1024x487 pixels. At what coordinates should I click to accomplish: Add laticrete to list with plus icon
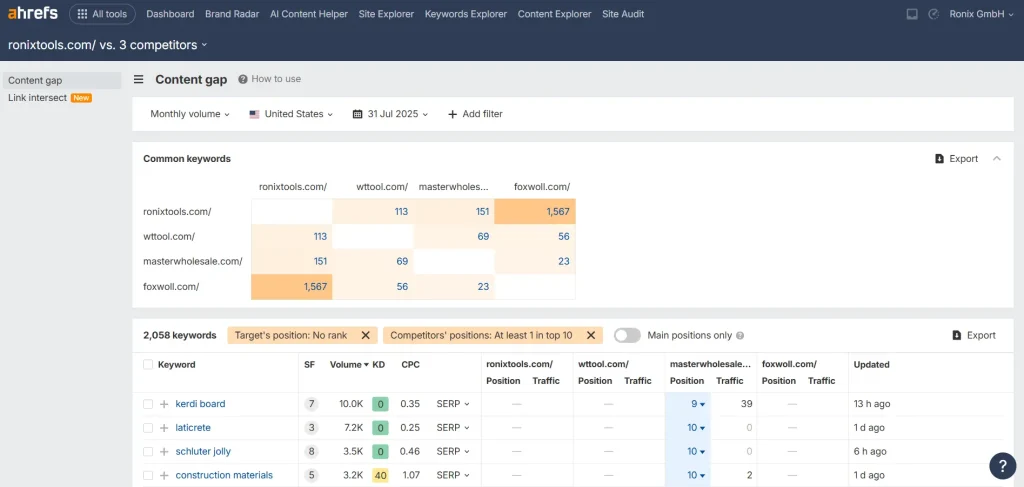point(164,428)
